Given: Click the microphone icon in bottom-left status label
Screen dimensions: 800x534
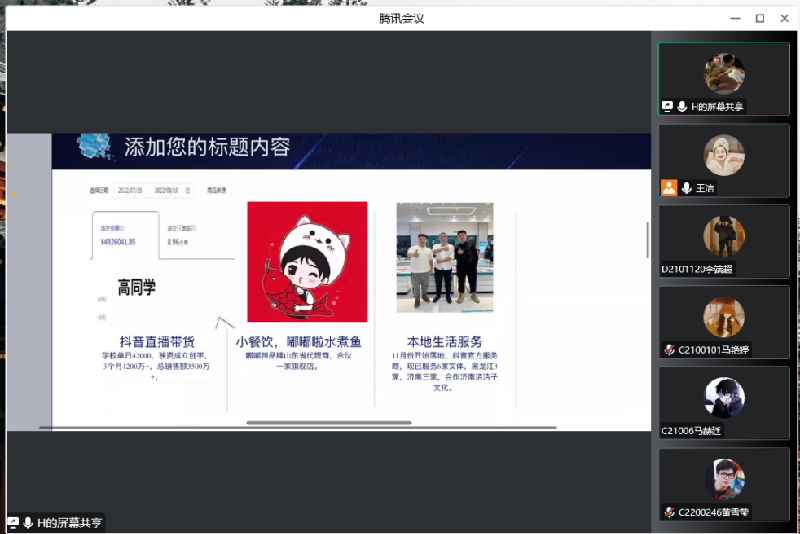Looking at the screenshot, I should tap(28, 522).
